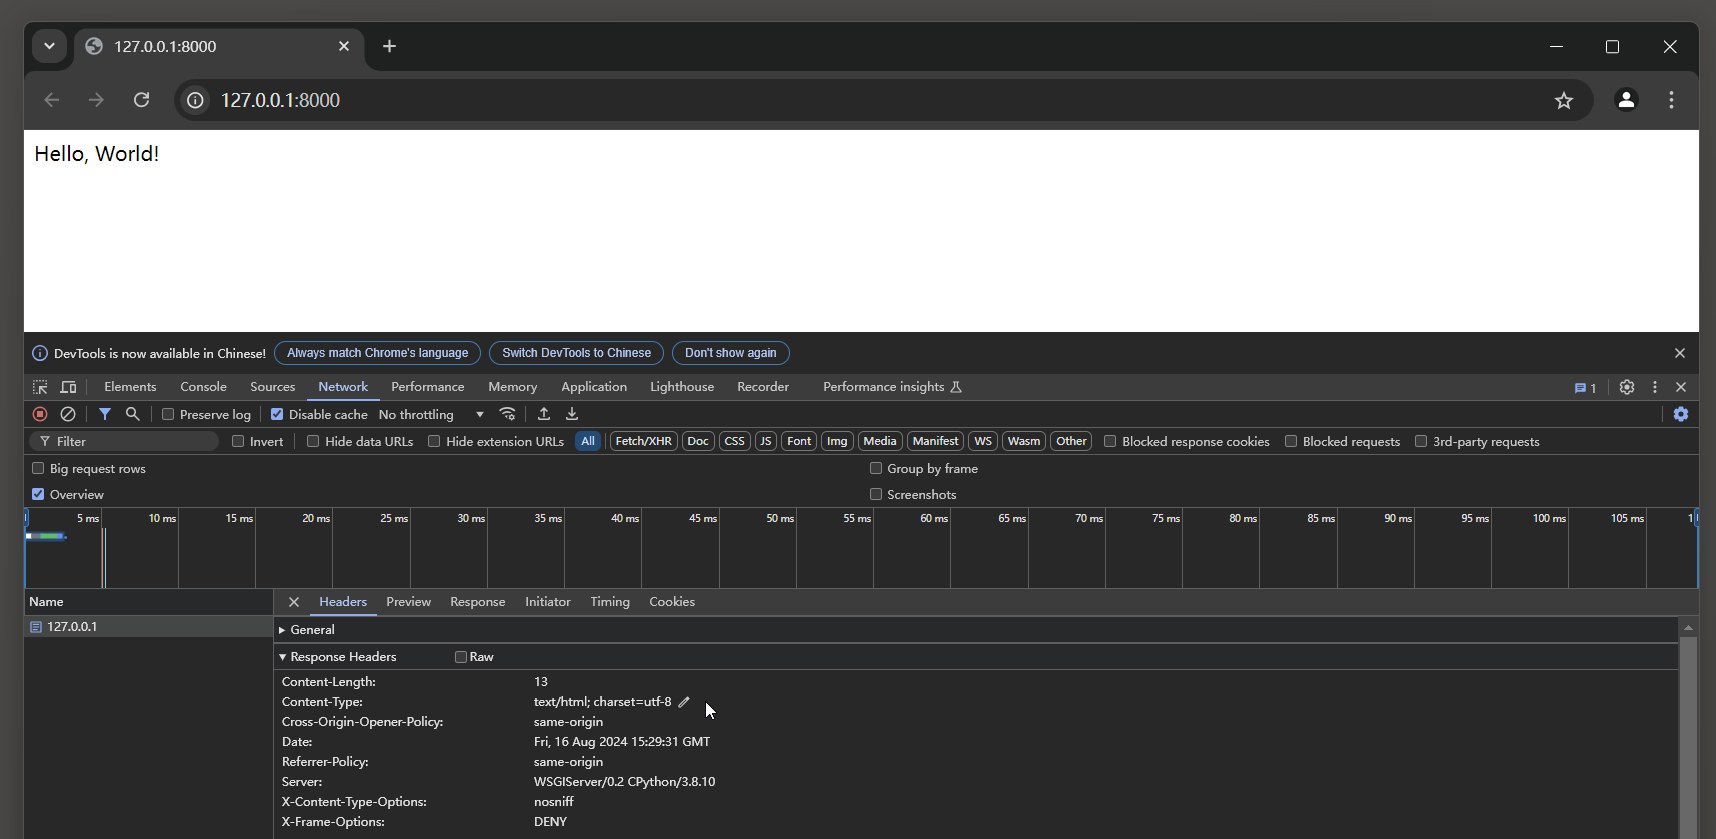Bookmark this page with star

click(x=1564, y=100)
